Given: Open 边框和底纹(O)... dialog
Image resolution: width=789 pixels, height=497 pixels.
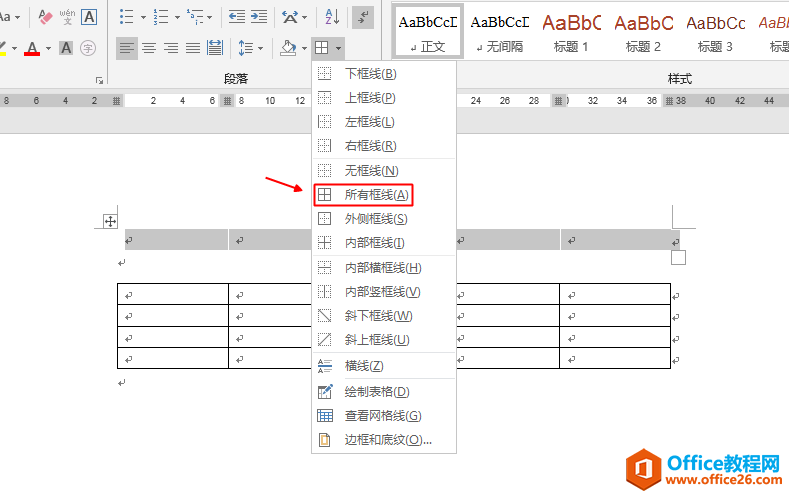Looking at the screenshot, I should 384,440.
